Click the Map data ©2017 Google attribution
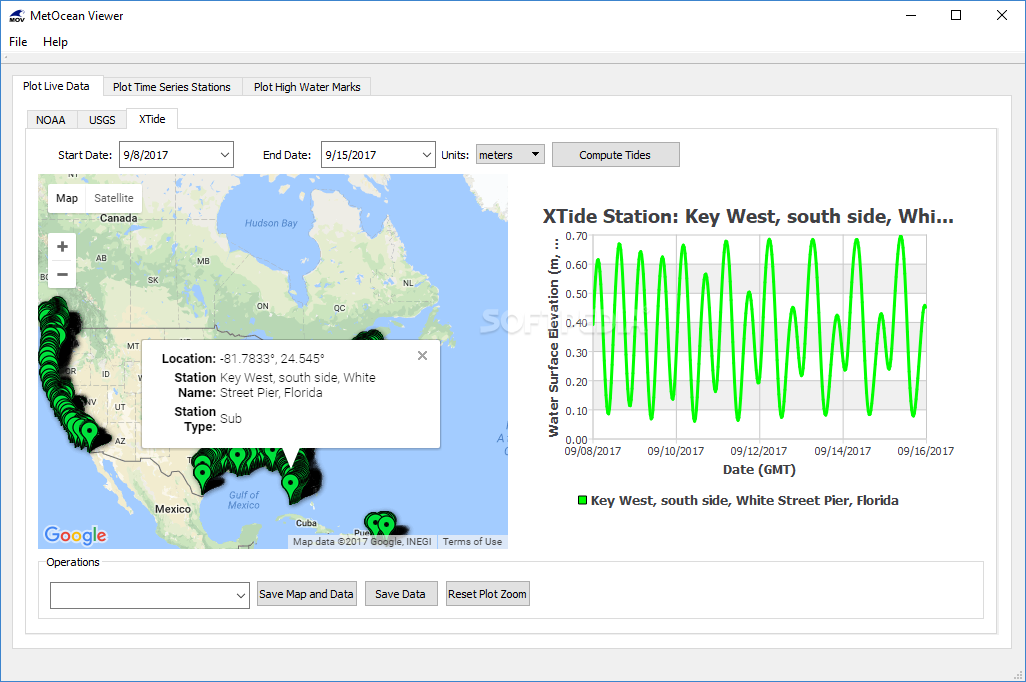Screen dimensions: 1026x682 pos(362,542)
